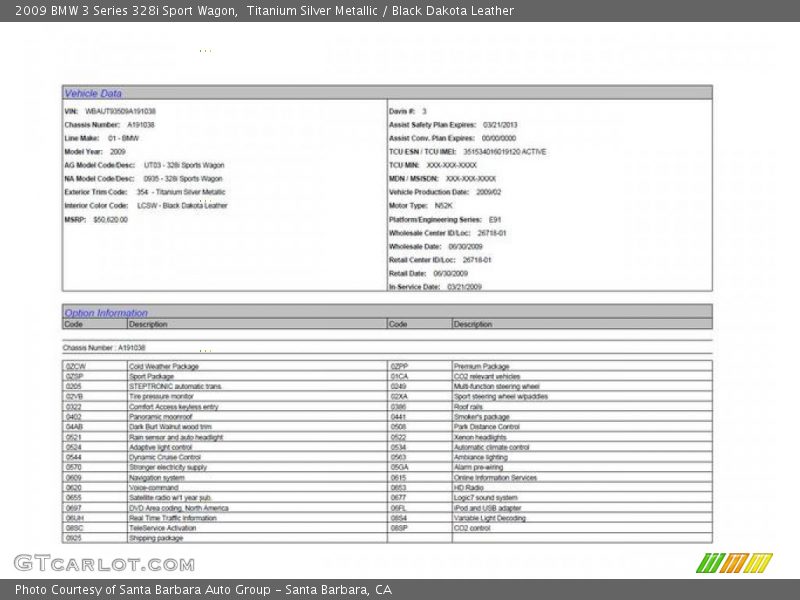This screenshot has width=800, height=600.
Task: Click Line Make value '01 - BMW'
Action: [123, 138]
